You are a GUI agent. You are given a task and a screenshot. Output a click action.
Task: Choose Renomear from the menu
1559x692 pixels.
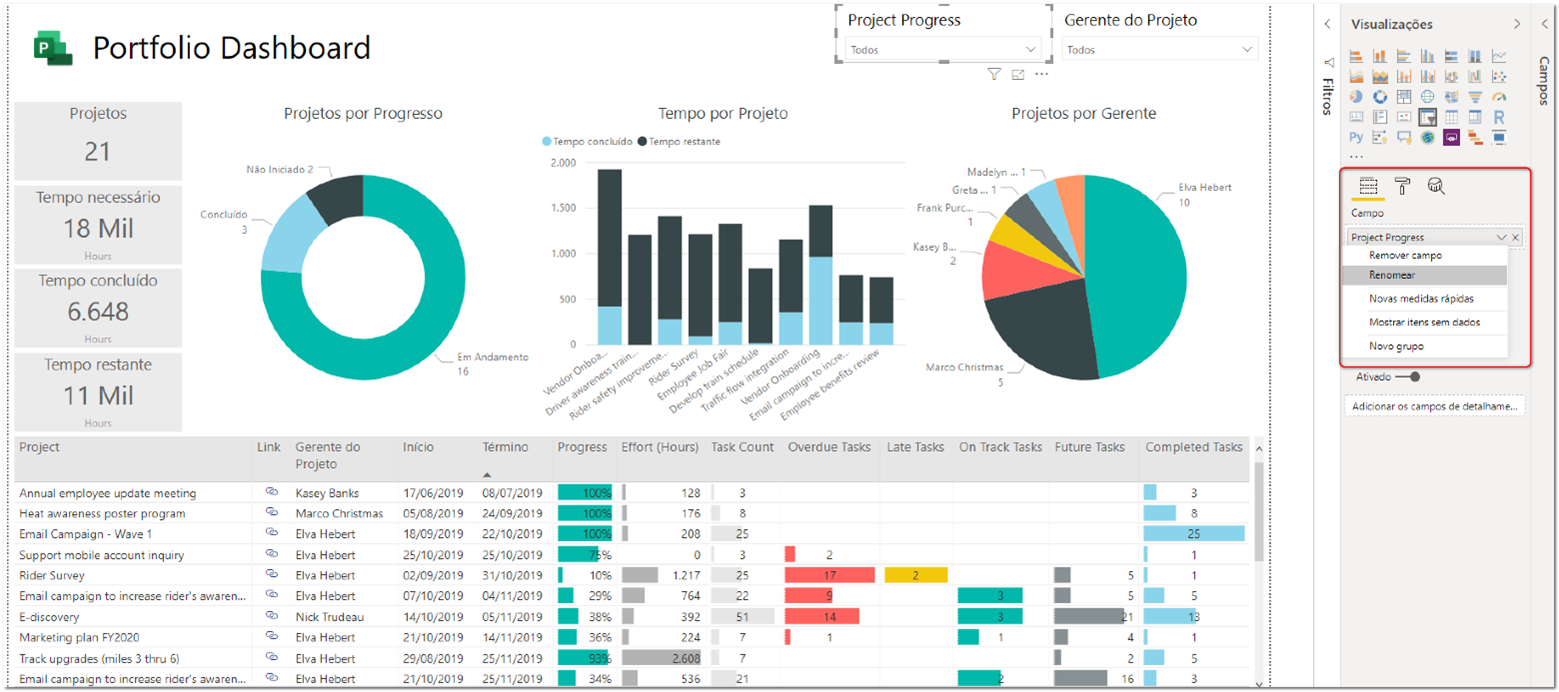(x=1427, y=275)
